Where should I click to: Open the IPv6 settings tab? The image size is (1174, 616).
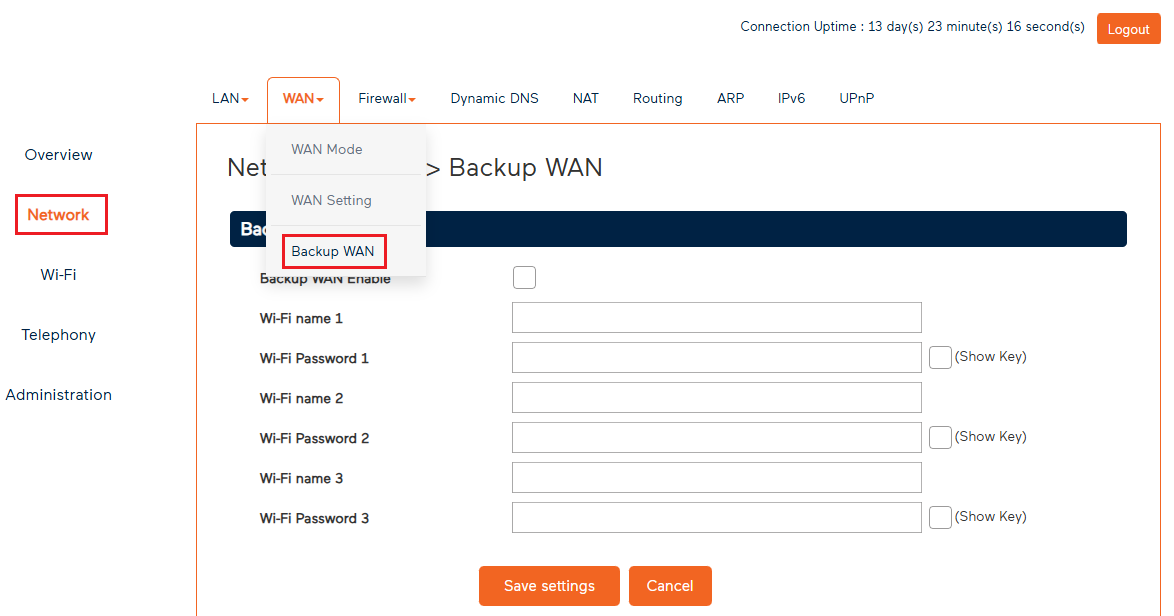791,98
